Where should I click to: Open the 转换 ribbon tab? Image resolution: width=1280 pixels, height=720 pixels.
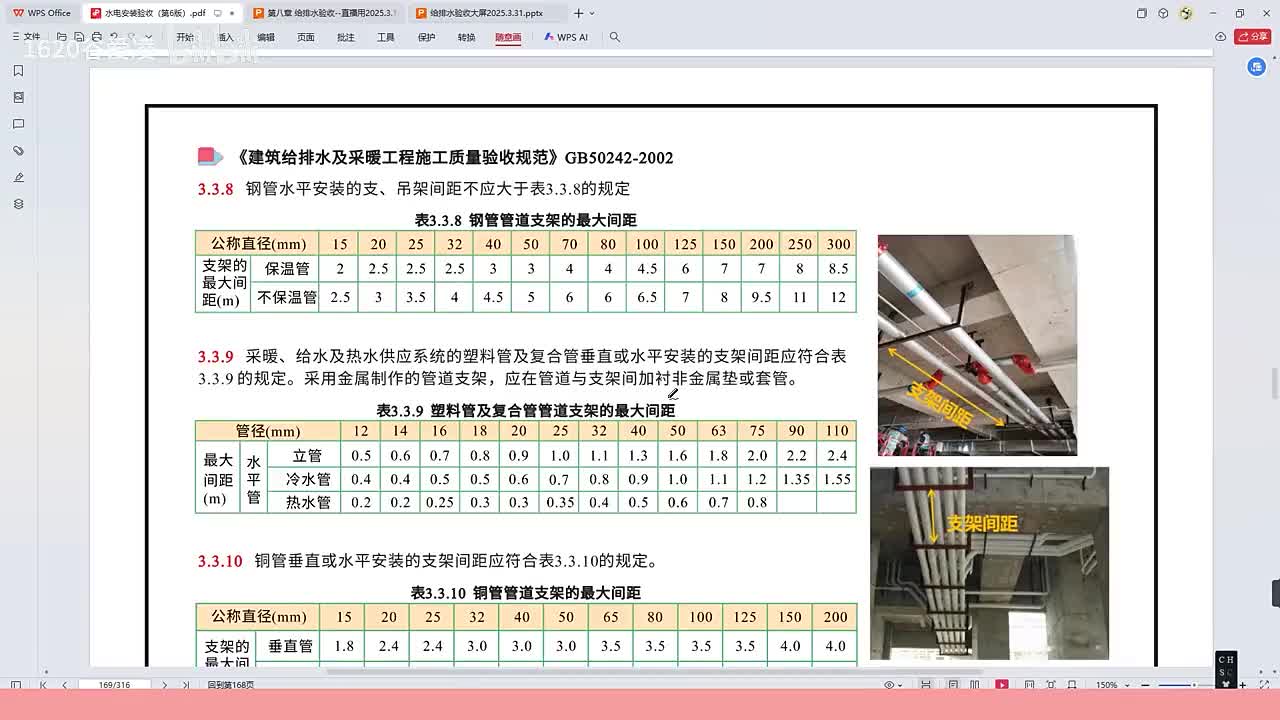[467, 37]
